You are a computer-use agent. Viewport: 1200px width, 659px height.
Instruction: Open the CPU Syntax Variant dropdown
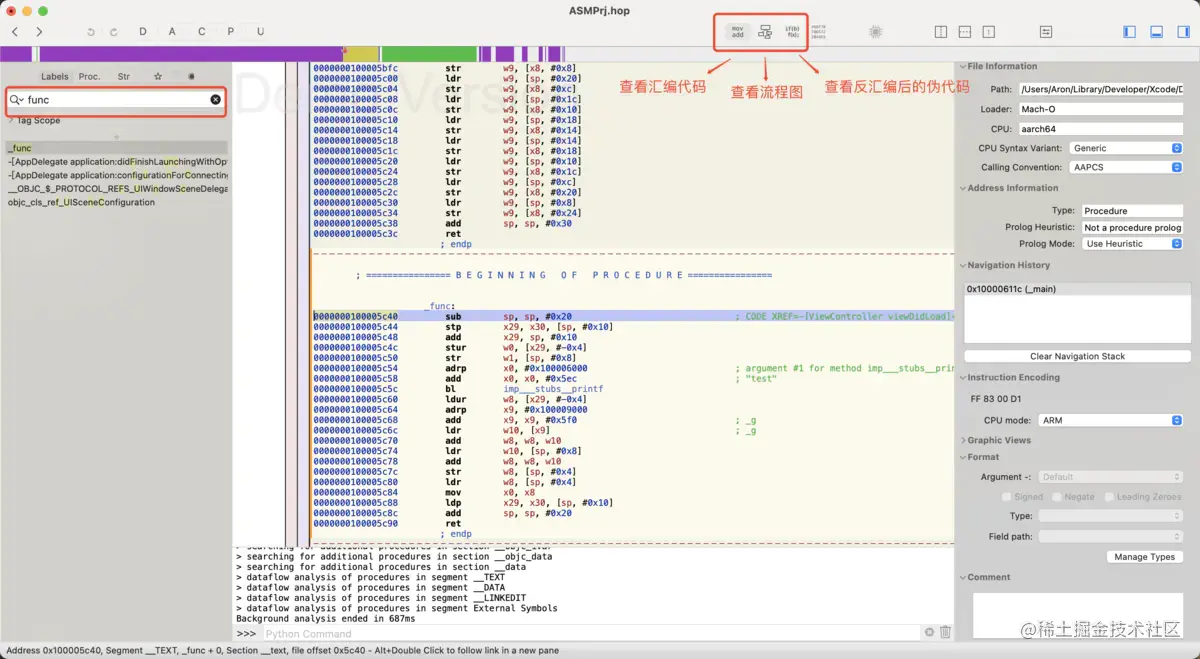click(1126, 148)
